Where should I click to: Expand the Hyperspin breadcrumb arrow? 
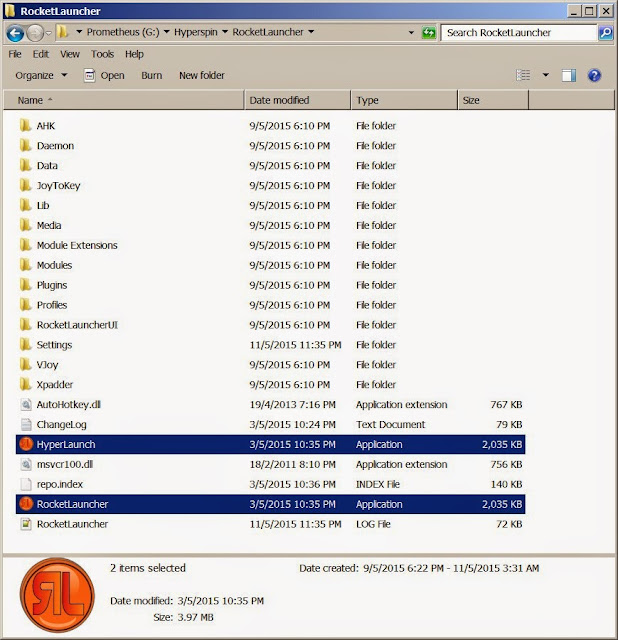coord(225,32)
